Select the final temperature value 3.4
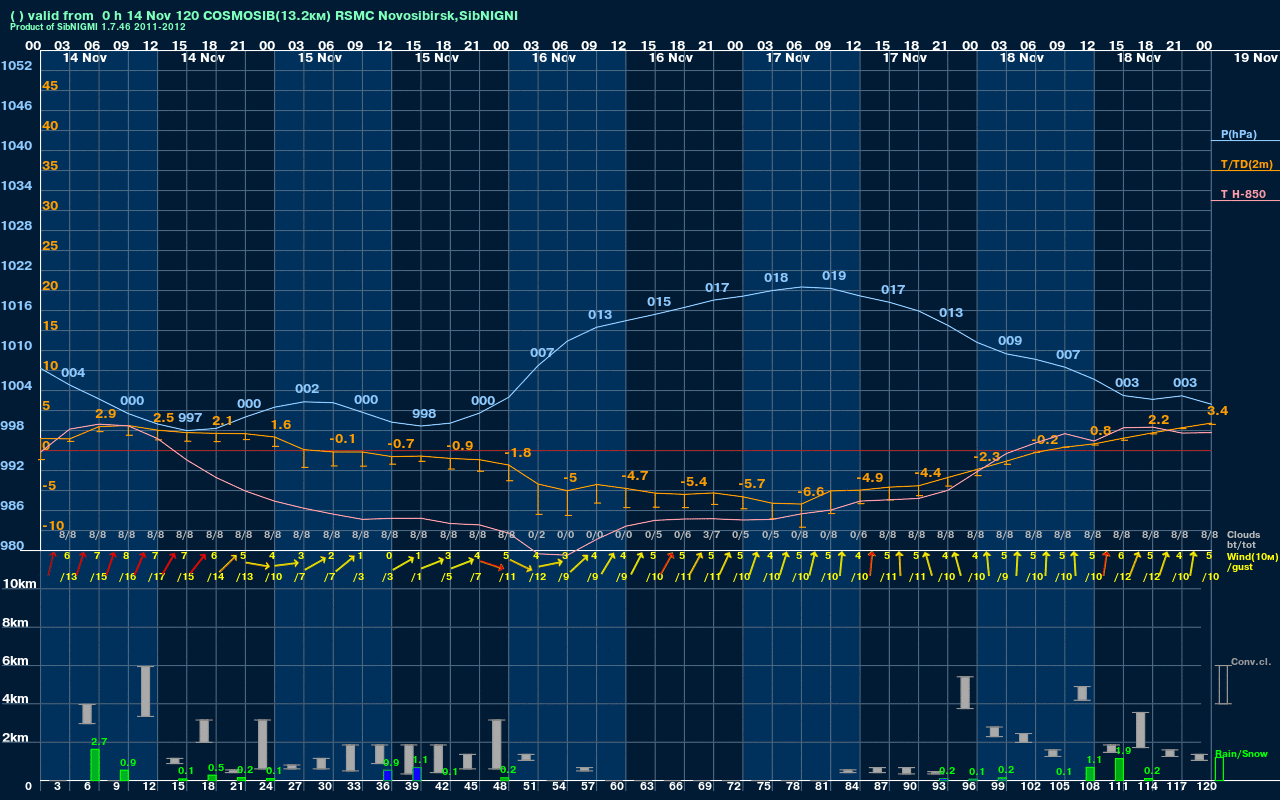 [1217, 411]
